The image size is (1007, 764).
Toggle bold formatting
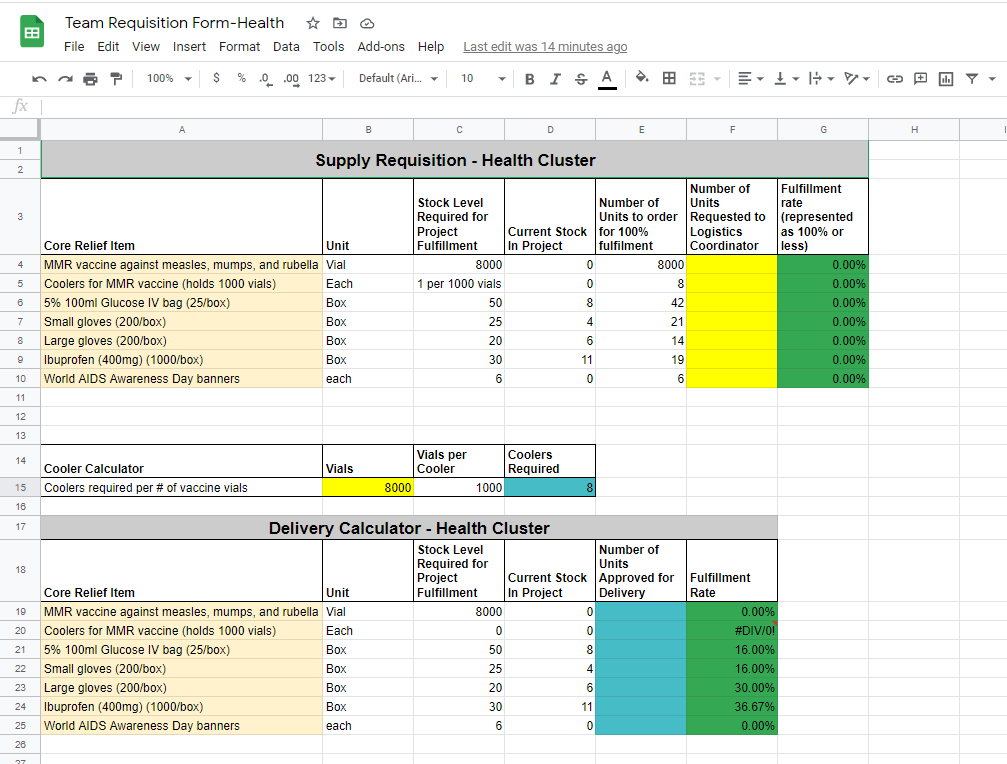(530, 78)
